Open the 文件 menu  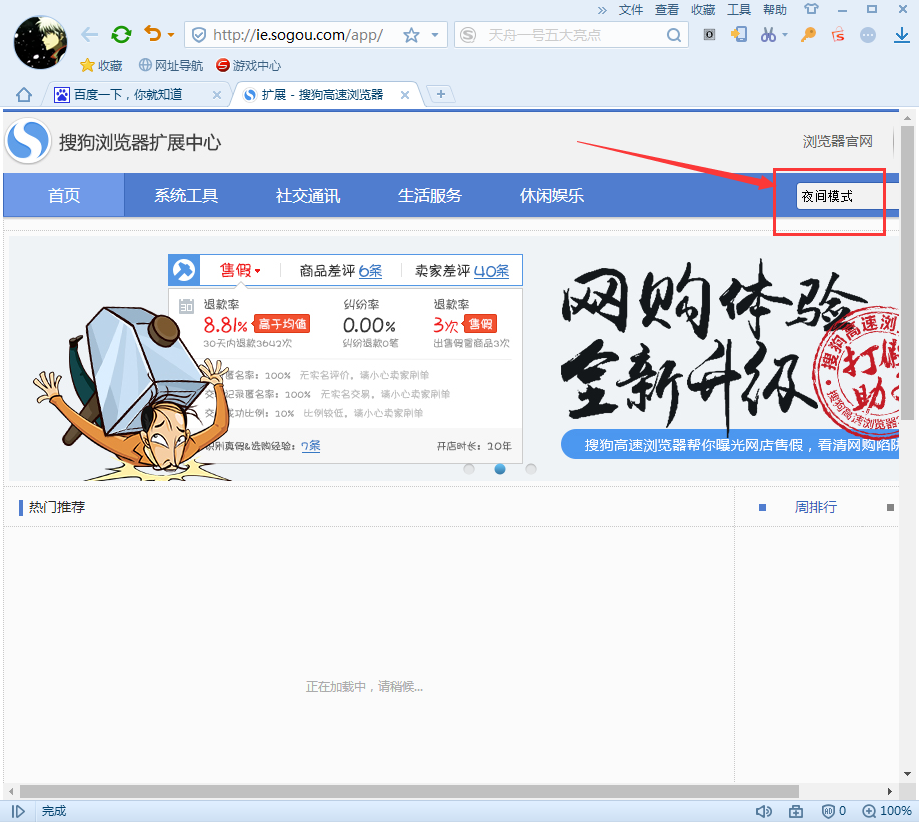(x=631, y=9)
